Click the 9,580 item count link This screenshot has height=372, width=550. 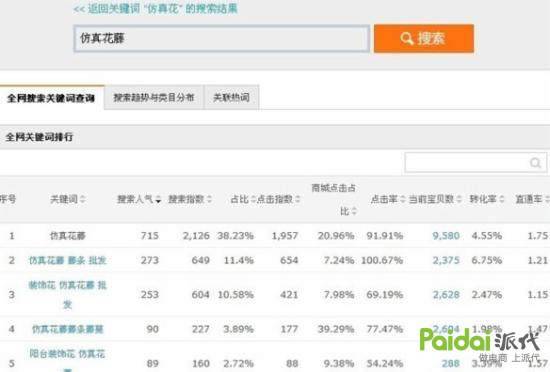pyautogui.click(x=446, y=236)
